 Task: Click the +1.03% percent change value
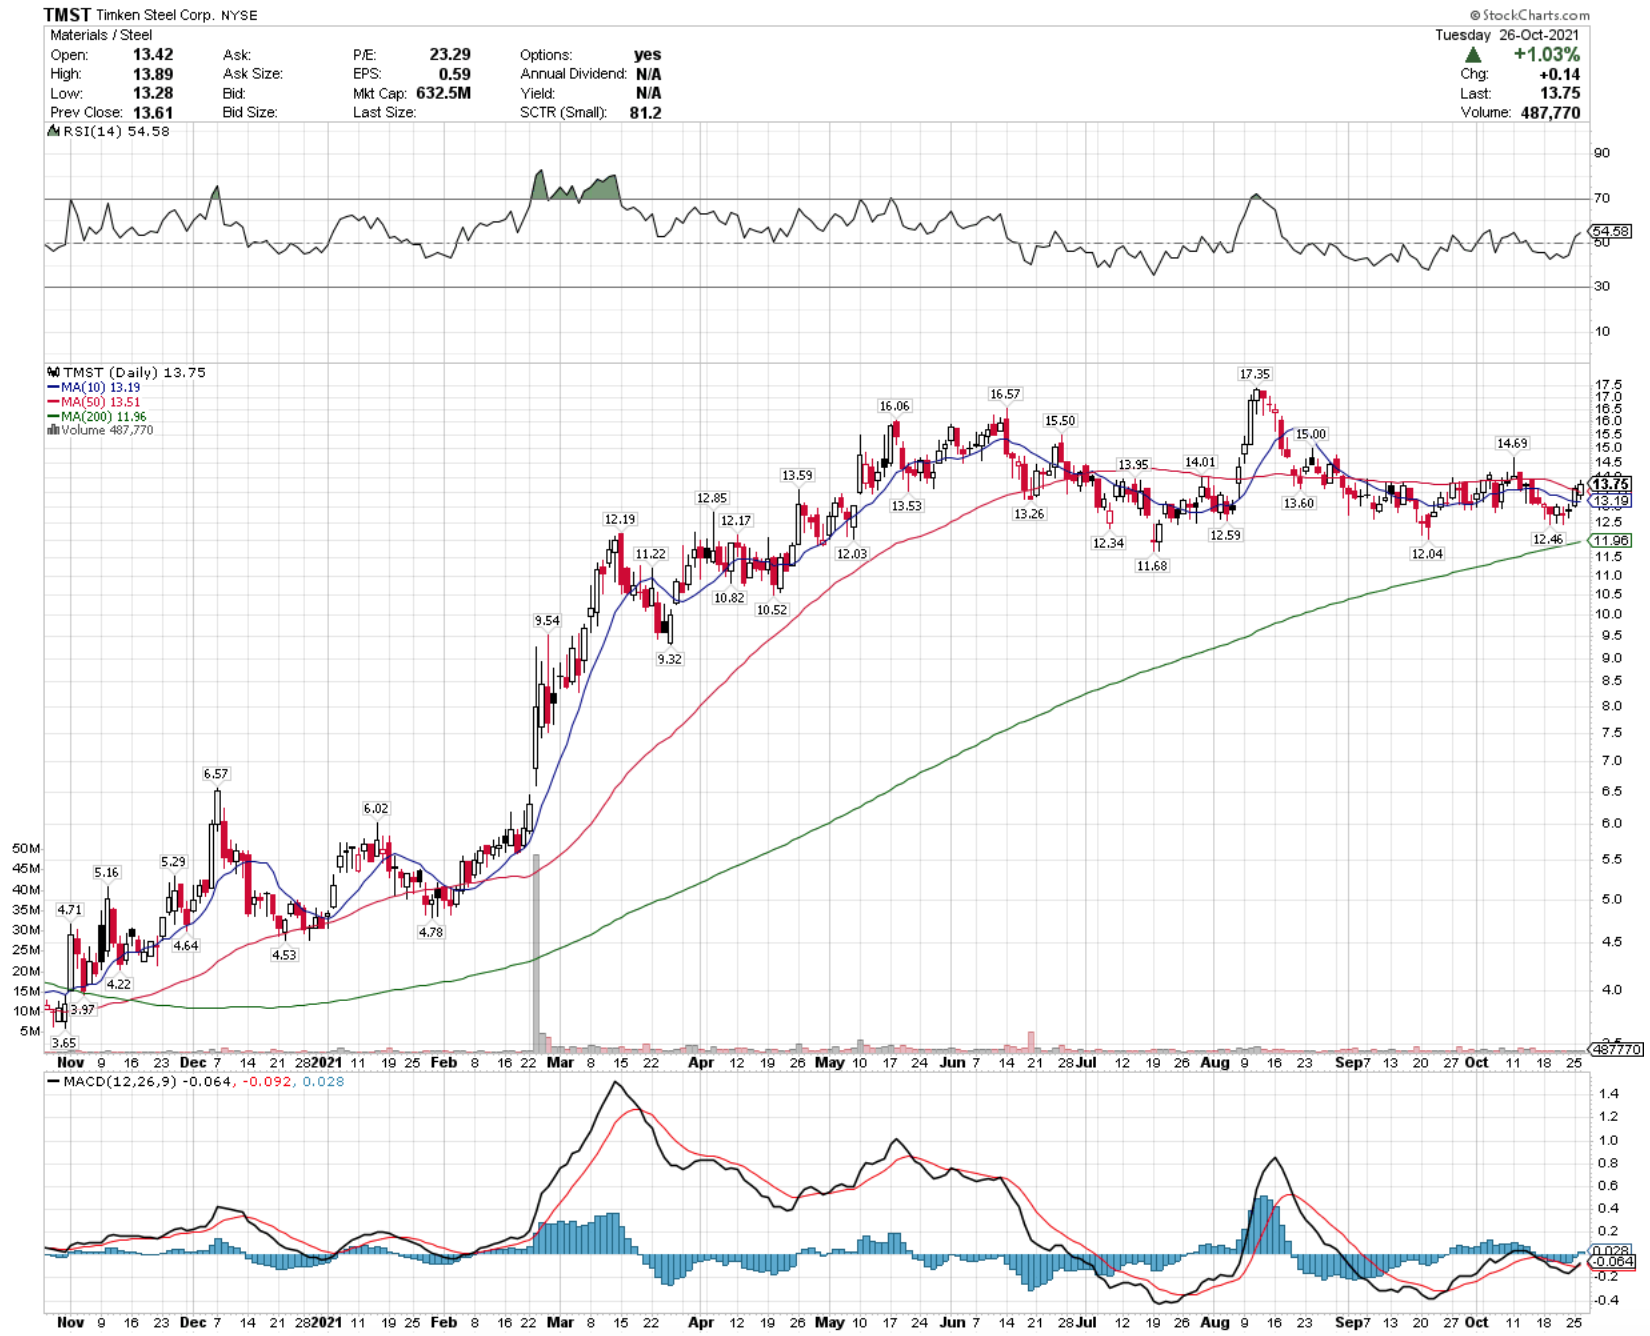coord(1546,55)
